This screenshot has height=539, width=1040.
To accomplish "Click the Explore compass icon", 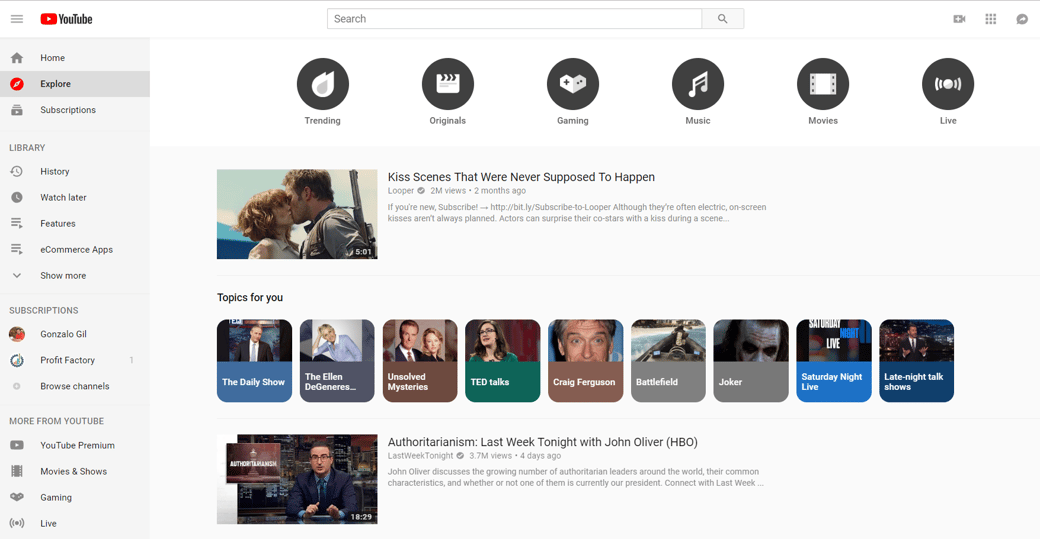I will (x=17, y=84).
